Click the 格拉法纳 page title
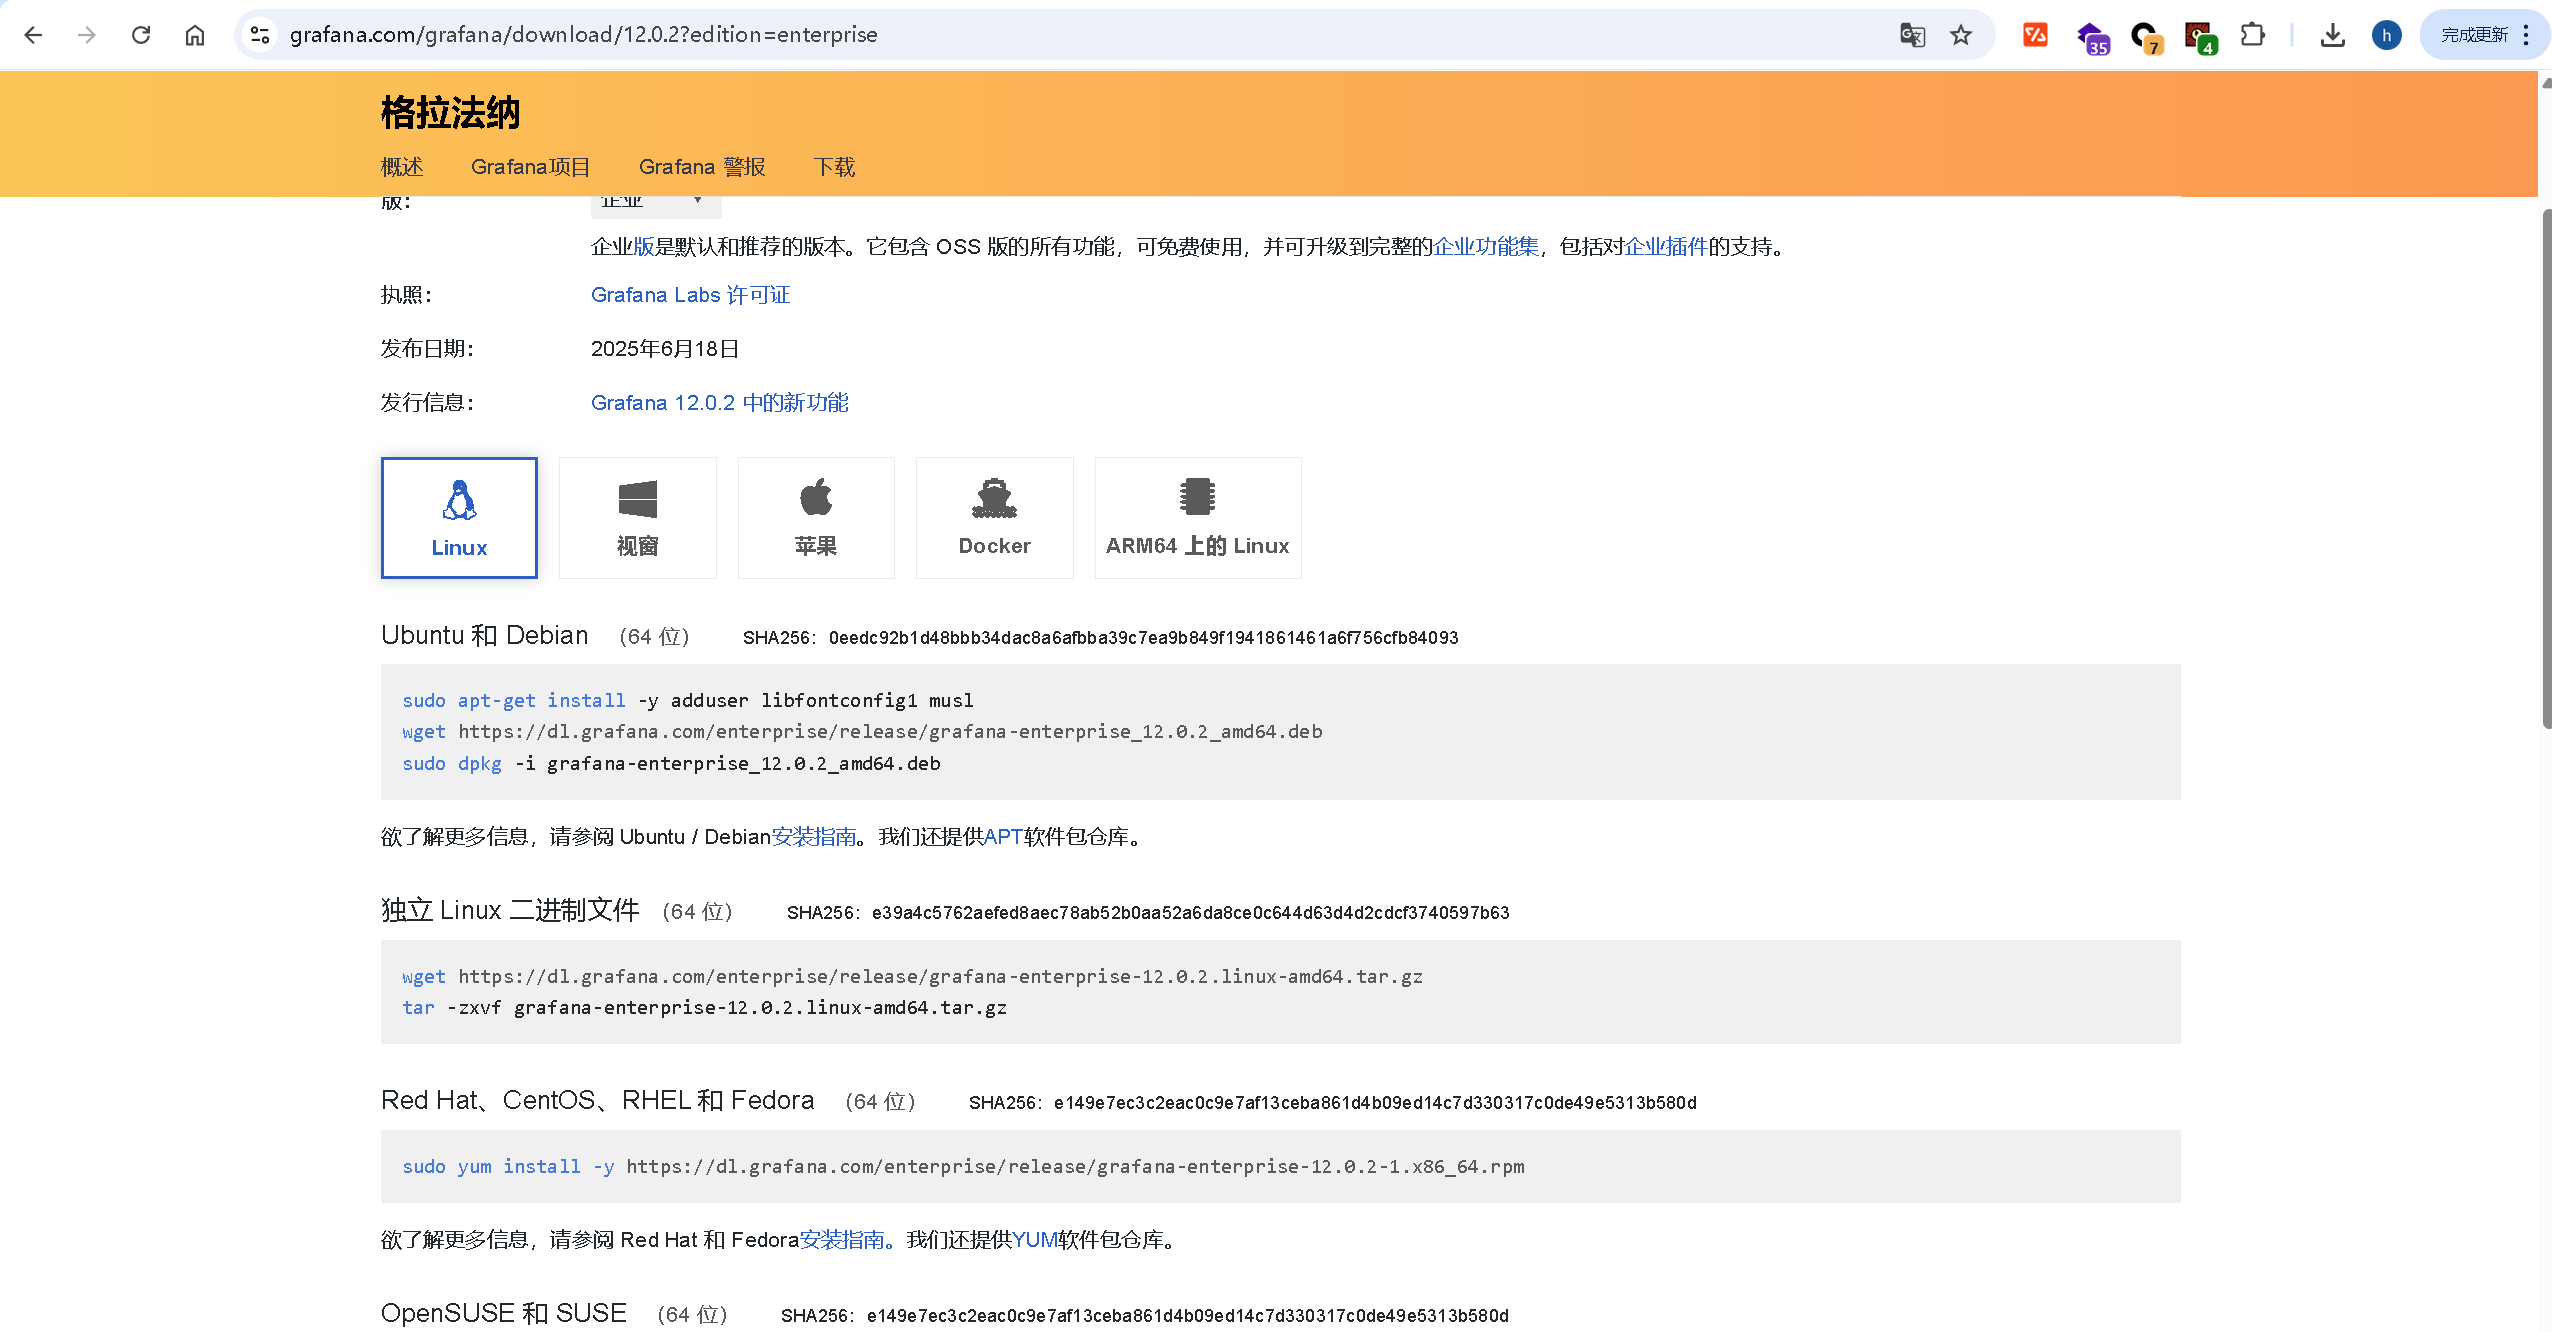 [450, 113]
